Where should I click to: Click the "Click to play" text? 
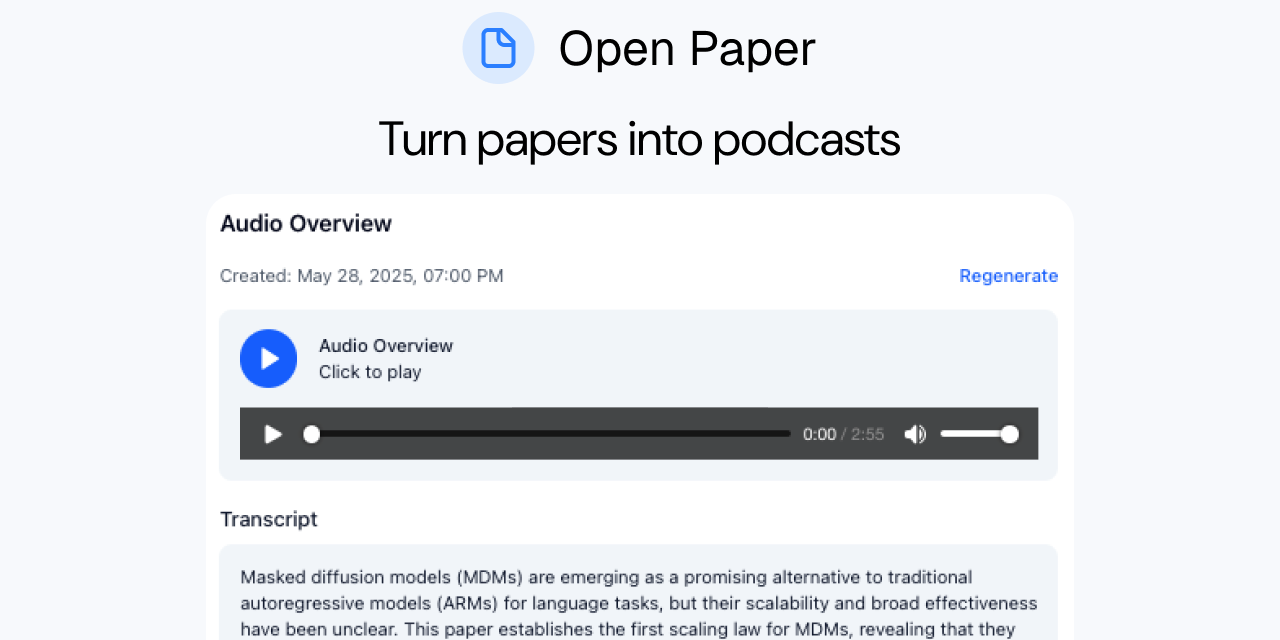pos(370,372)
